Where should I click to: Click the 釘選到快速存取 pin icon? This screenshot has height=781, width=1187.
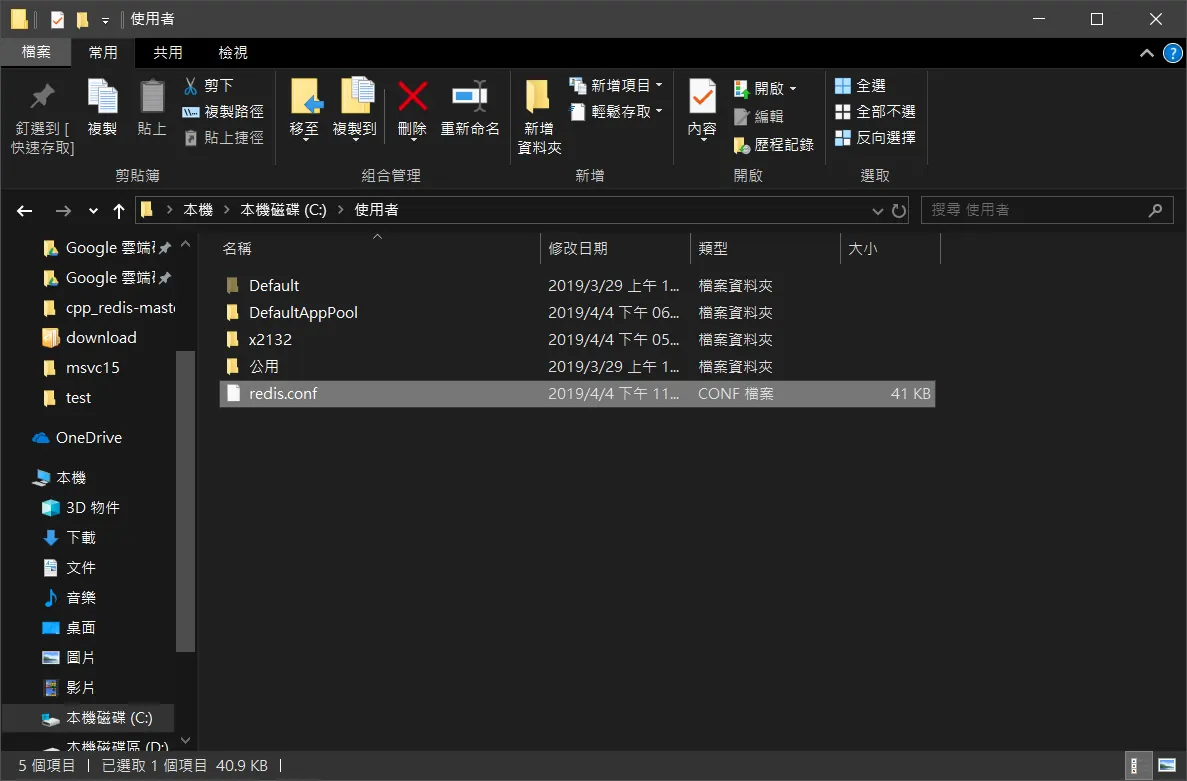click(42, 96)
